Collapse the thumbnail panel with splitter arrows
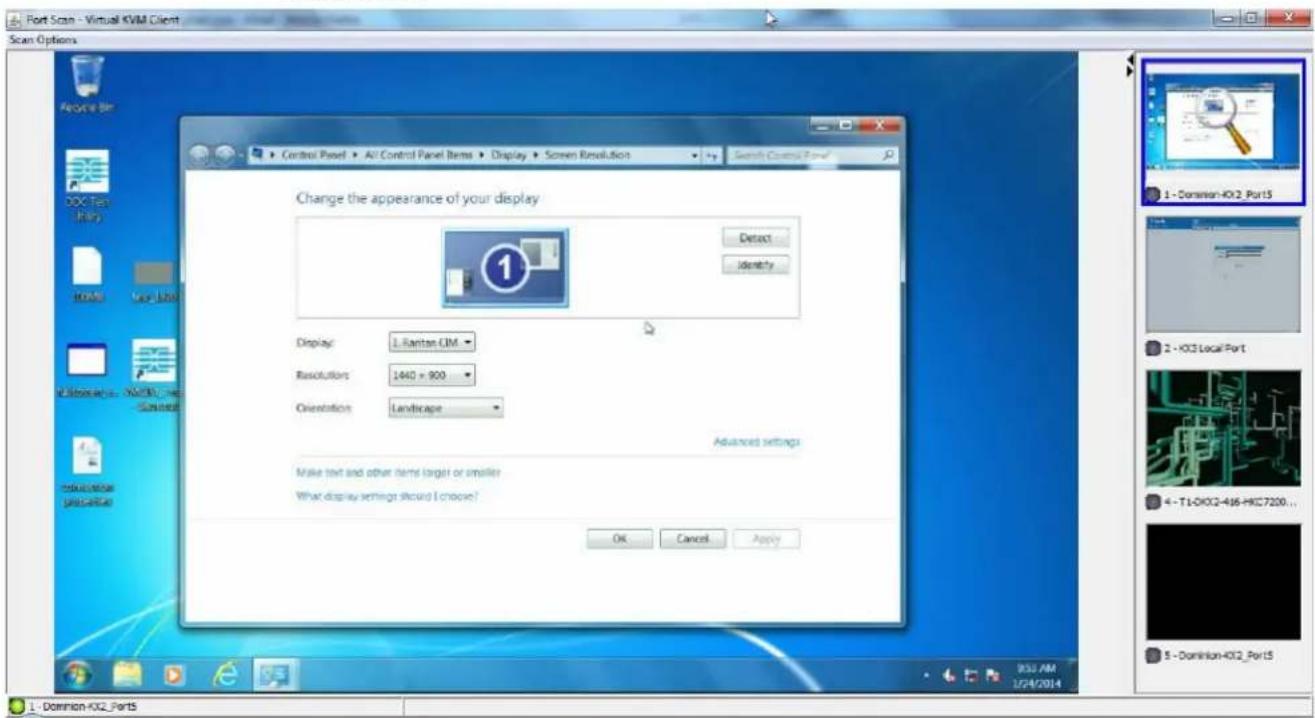Image resolution: width=1315 pixels, height=718 pixels. [x=1130, y=64]
